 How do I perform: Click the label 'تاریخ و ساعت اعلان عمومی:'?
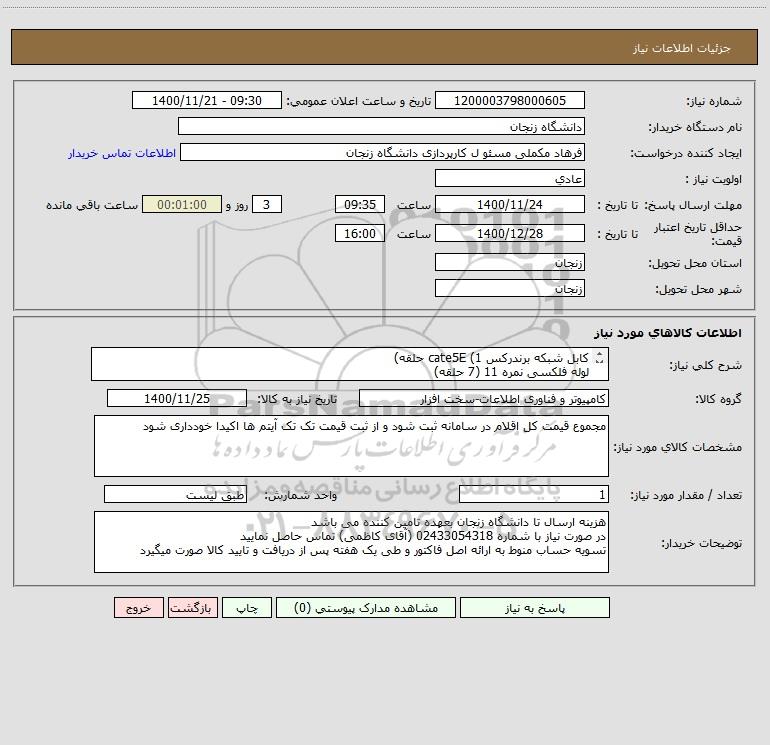coord(359,101)
